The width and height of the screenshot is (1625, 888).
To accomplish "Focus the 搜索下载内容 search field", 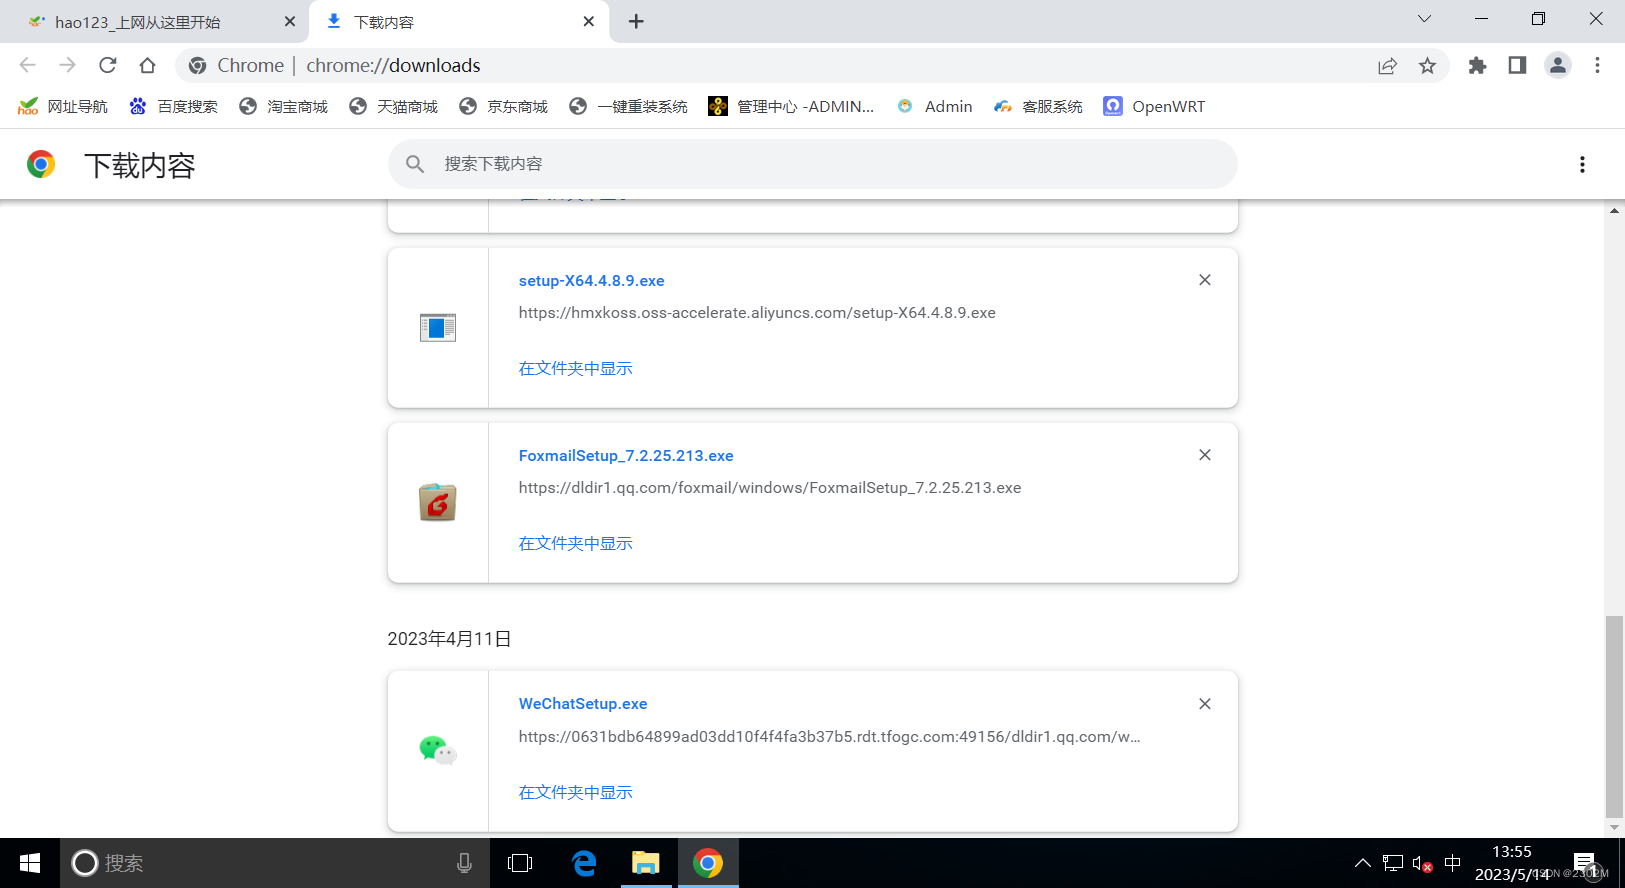I will 812,164.
